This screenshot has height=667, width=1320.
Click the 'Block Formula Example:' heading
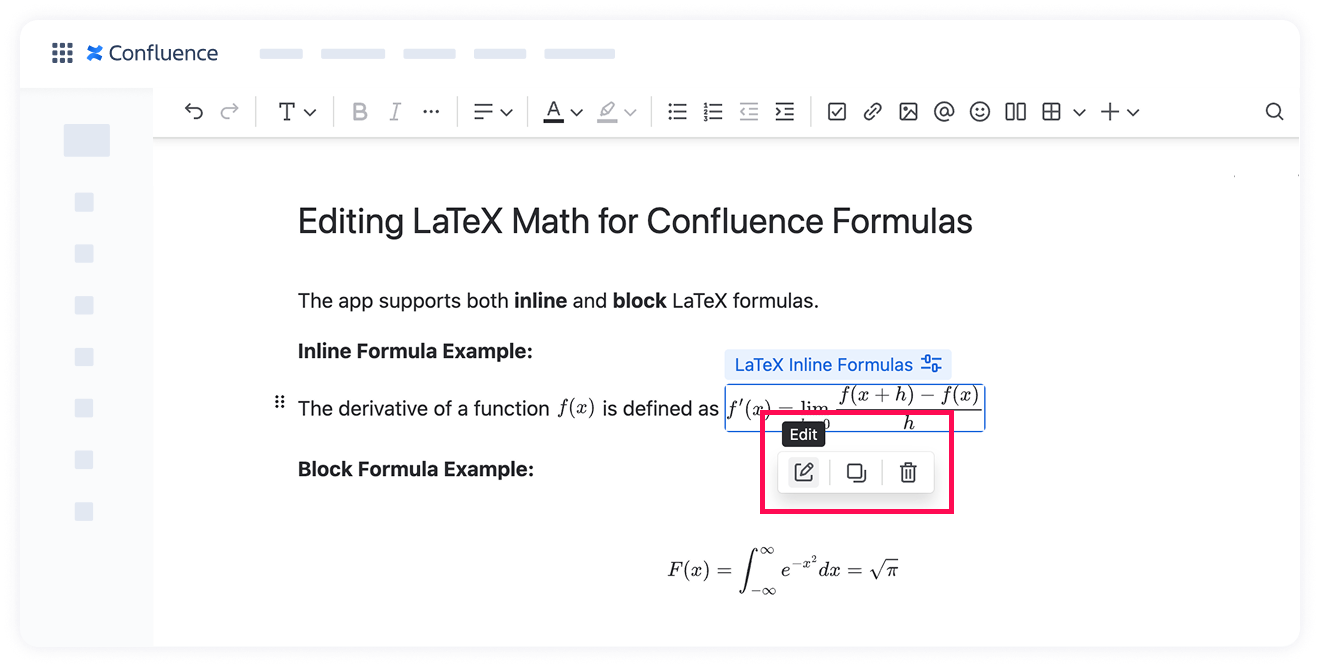pyautogui.click(x=416, y=469)
